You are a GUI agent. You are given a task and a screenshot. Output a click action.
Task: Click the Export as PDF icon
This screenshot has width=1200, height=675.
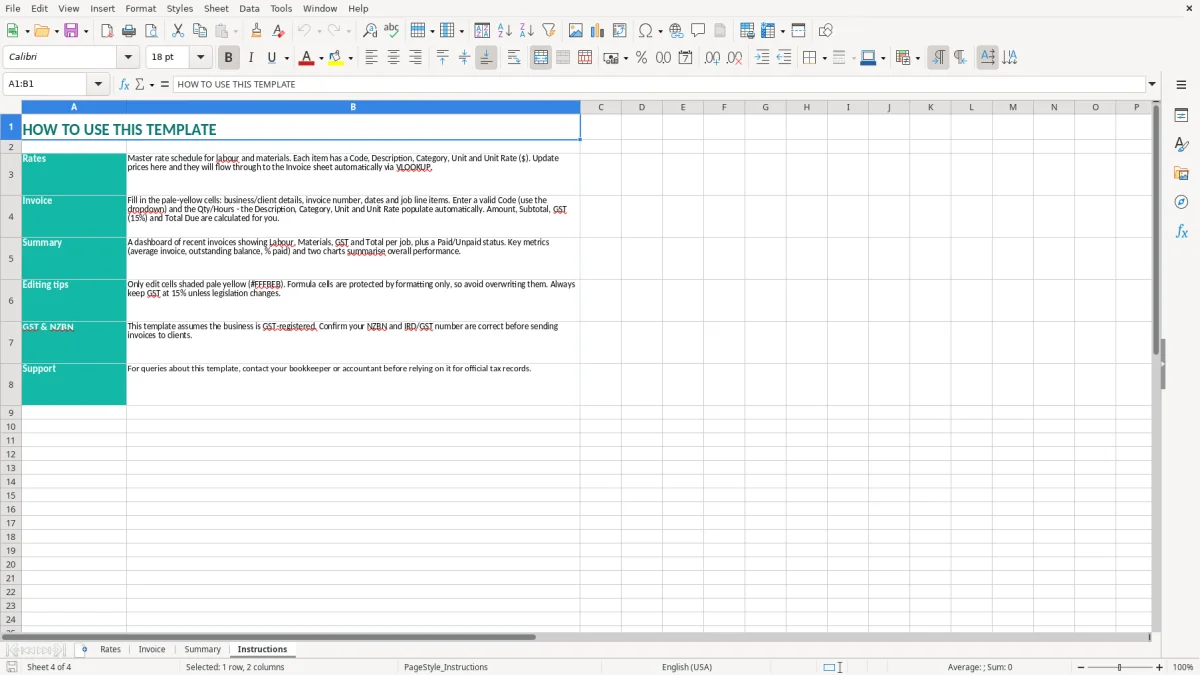click(107, 31)
